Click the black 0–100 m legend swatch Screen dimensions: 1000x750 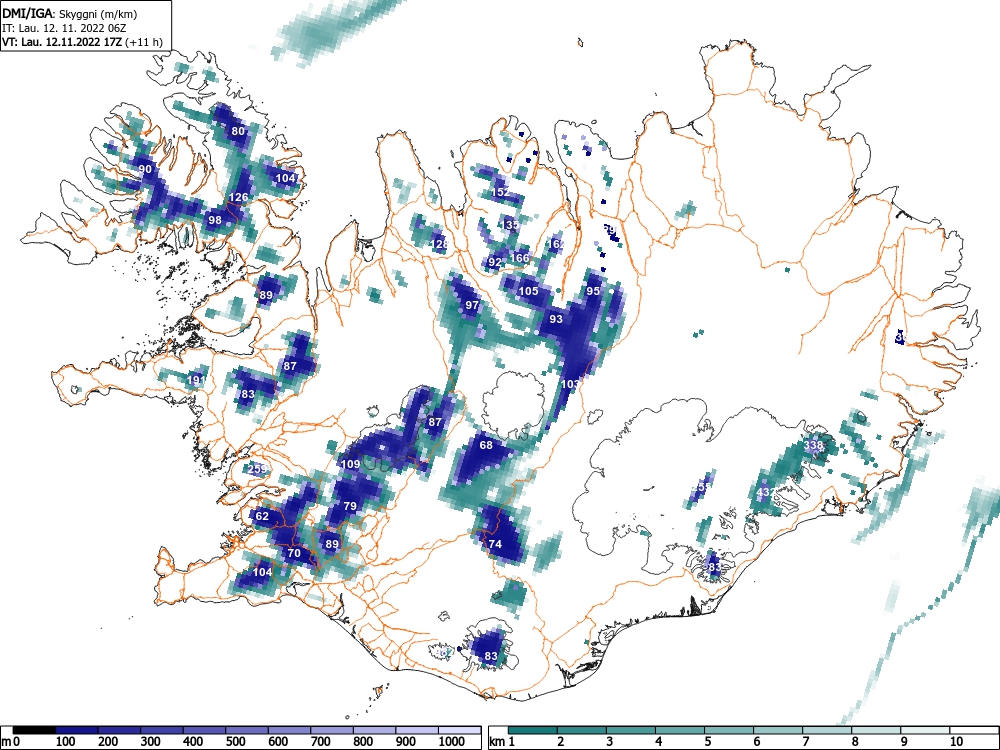pos(34,730)
